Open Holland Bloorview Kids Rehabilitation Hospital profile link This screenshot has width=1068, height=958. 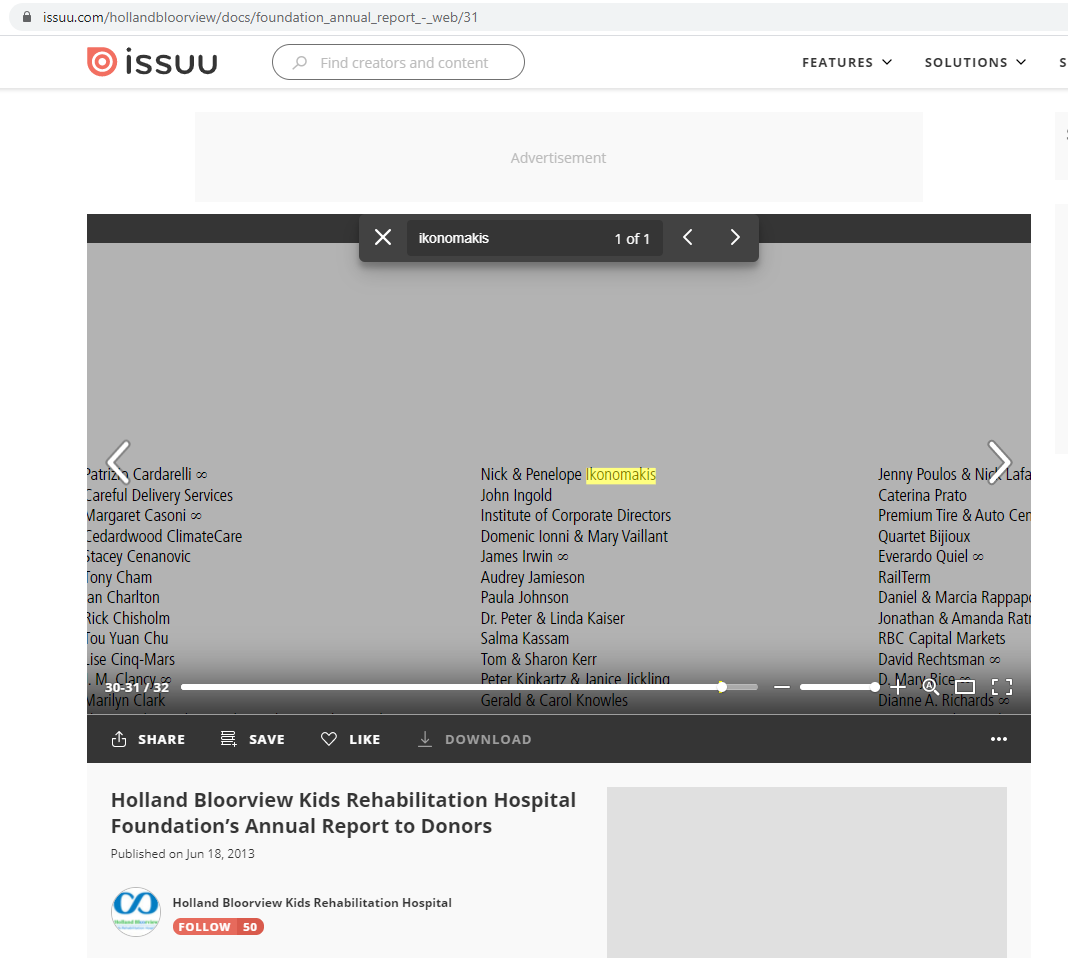point(312,903)
